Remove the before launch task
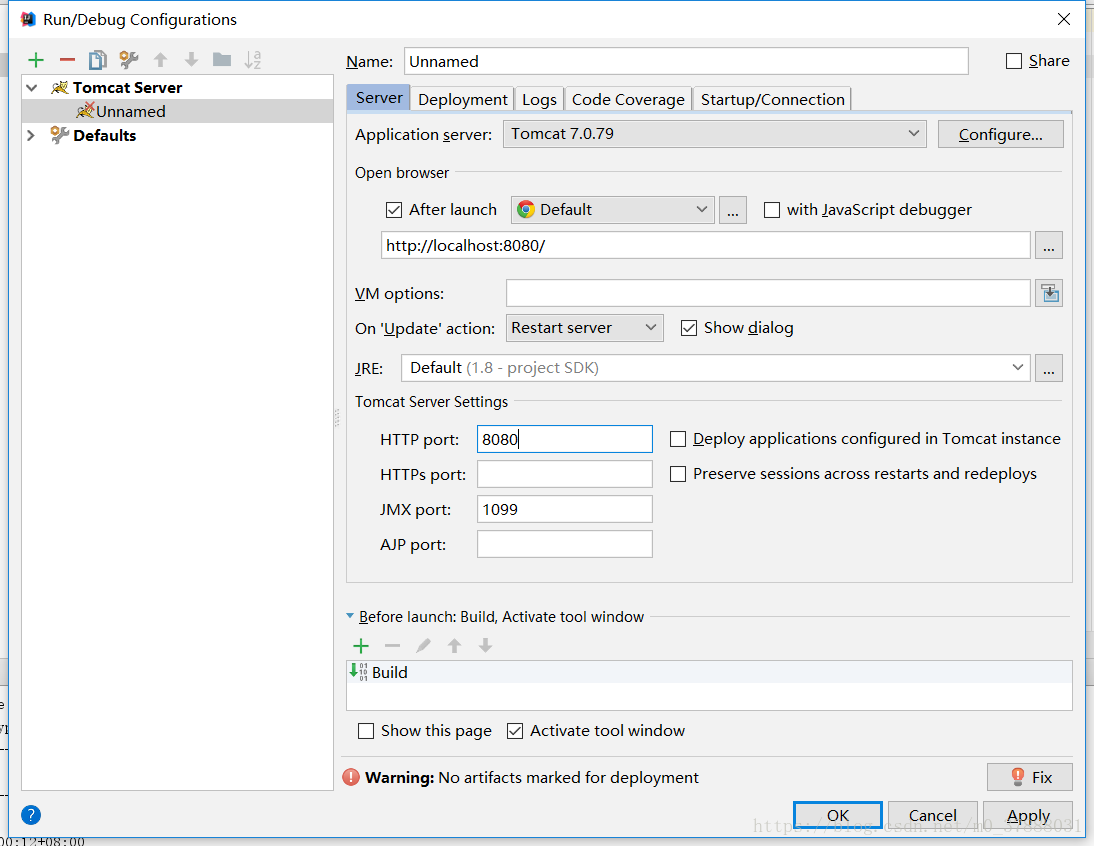1094x846 pixels. [392, 646]
